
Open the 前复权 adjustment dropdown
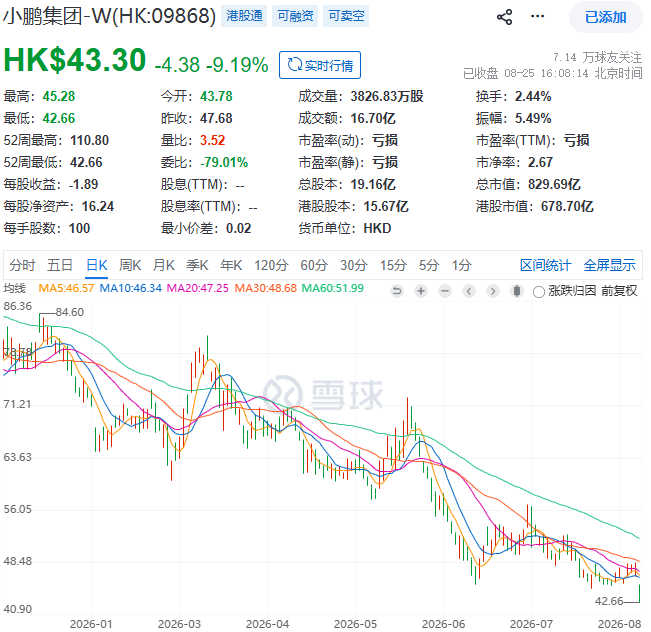coord(619,291)
